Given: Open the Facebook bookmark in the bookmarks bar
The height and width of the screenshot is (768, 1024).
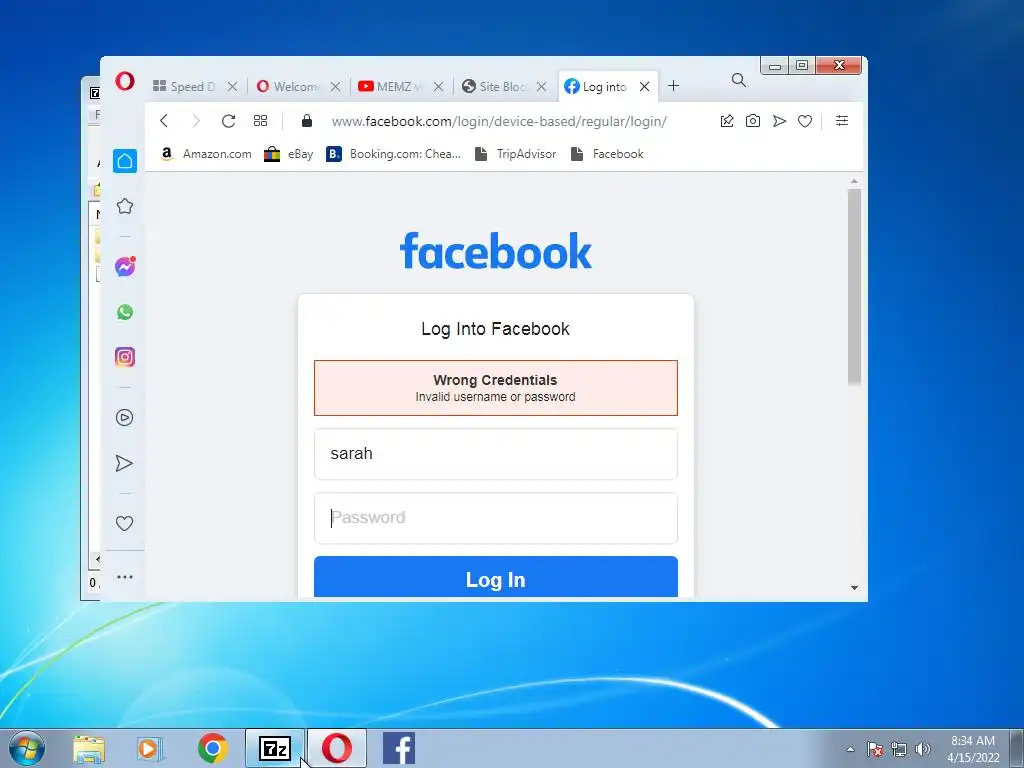Looking at the screenshot, I should click(x=607, y=153).
